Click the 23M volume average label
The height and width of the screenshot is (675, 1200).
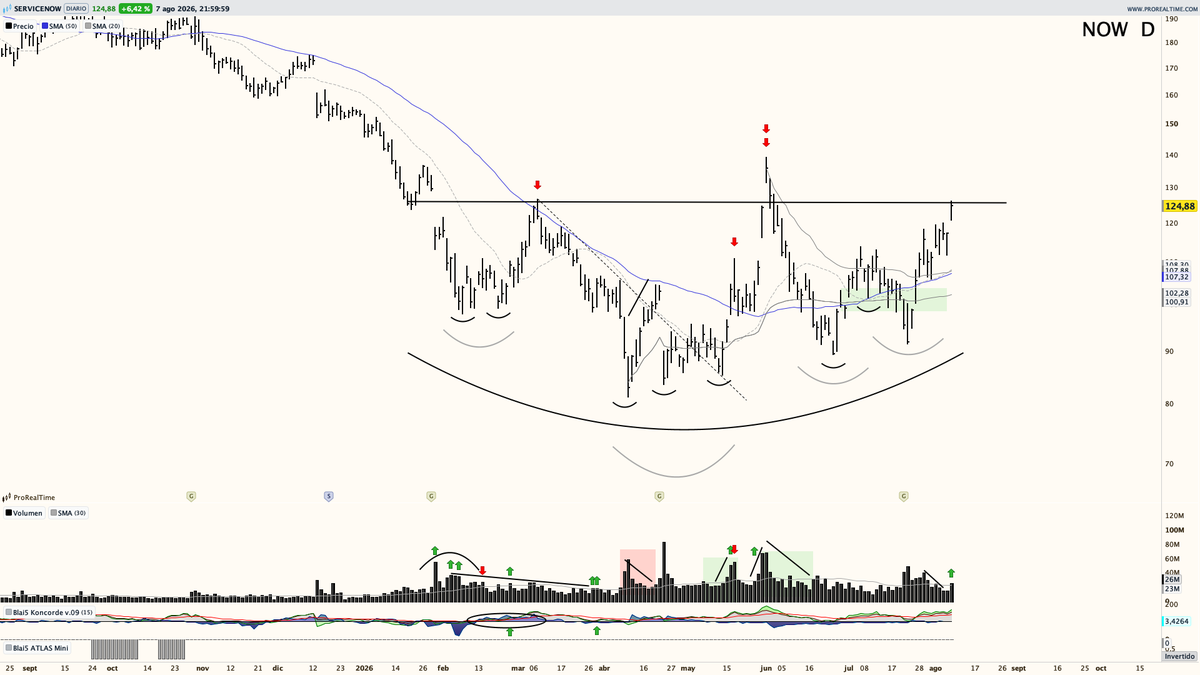[1172, 590]
